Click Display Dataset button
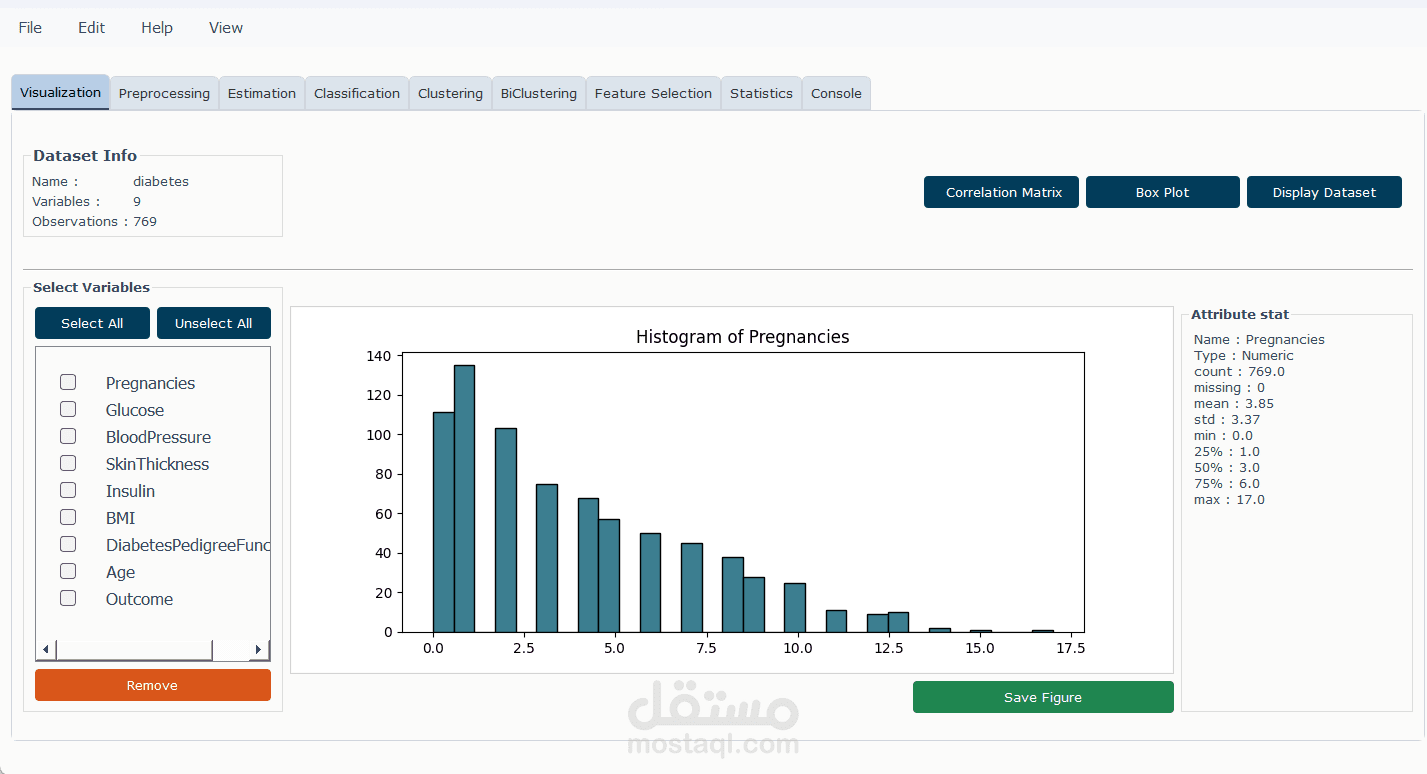The width and height of the screenshot is (1427, 774). coord(1324,192)
